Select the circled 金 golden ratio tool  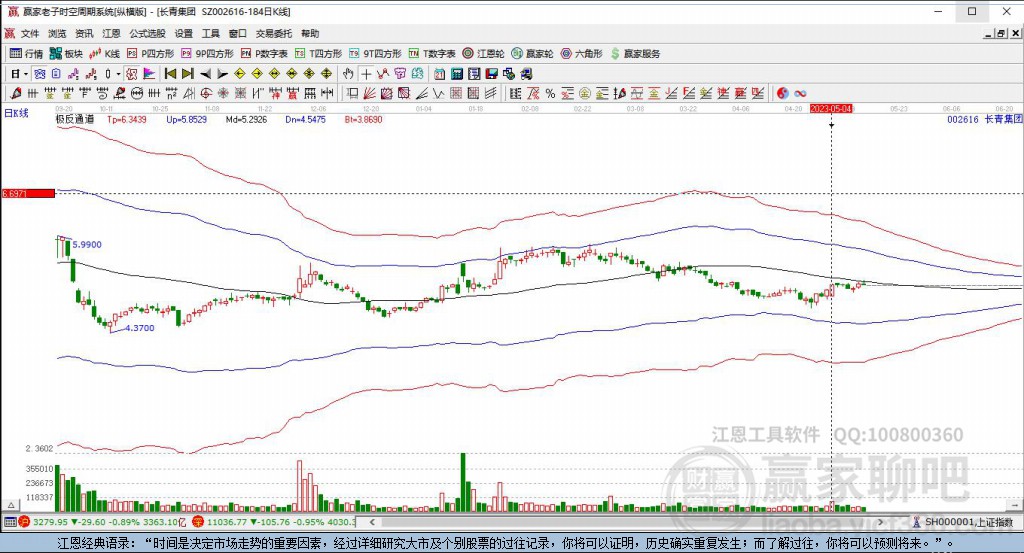point(585,93)
